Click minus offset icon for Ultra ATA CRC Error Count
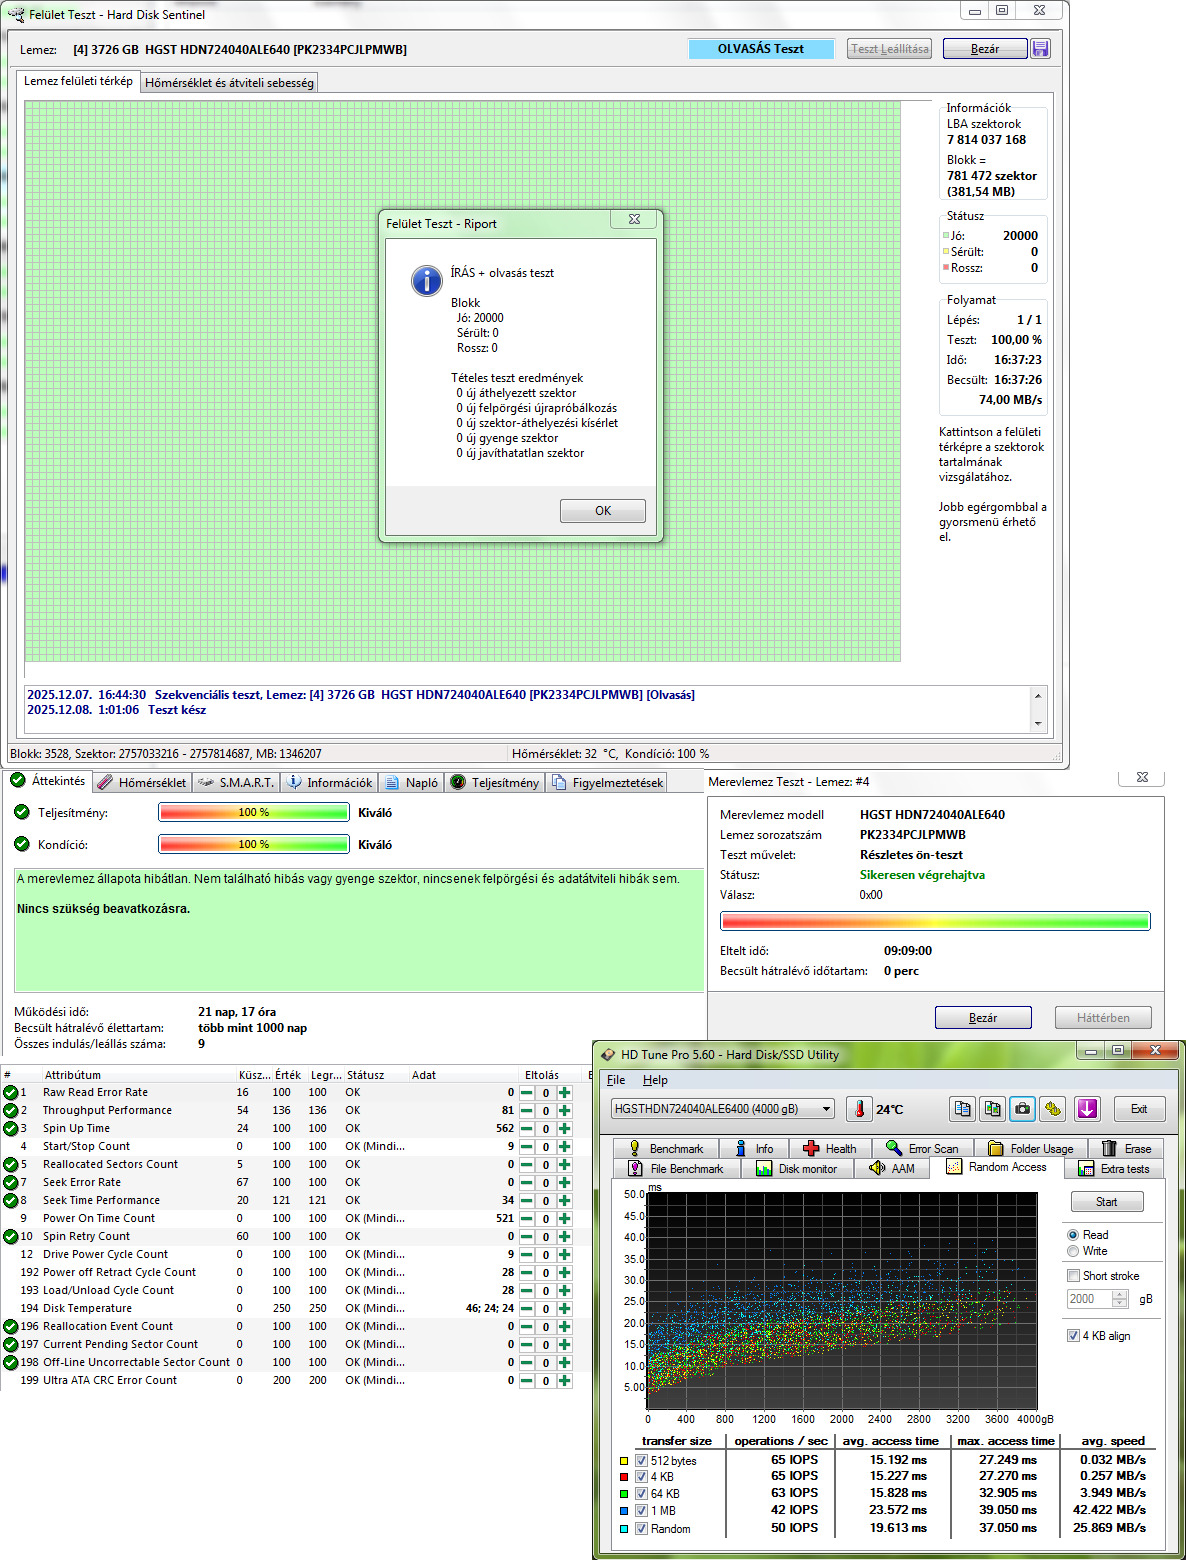The width and height of the screenshot is (1186, 1560). (x=527, y=1381)
